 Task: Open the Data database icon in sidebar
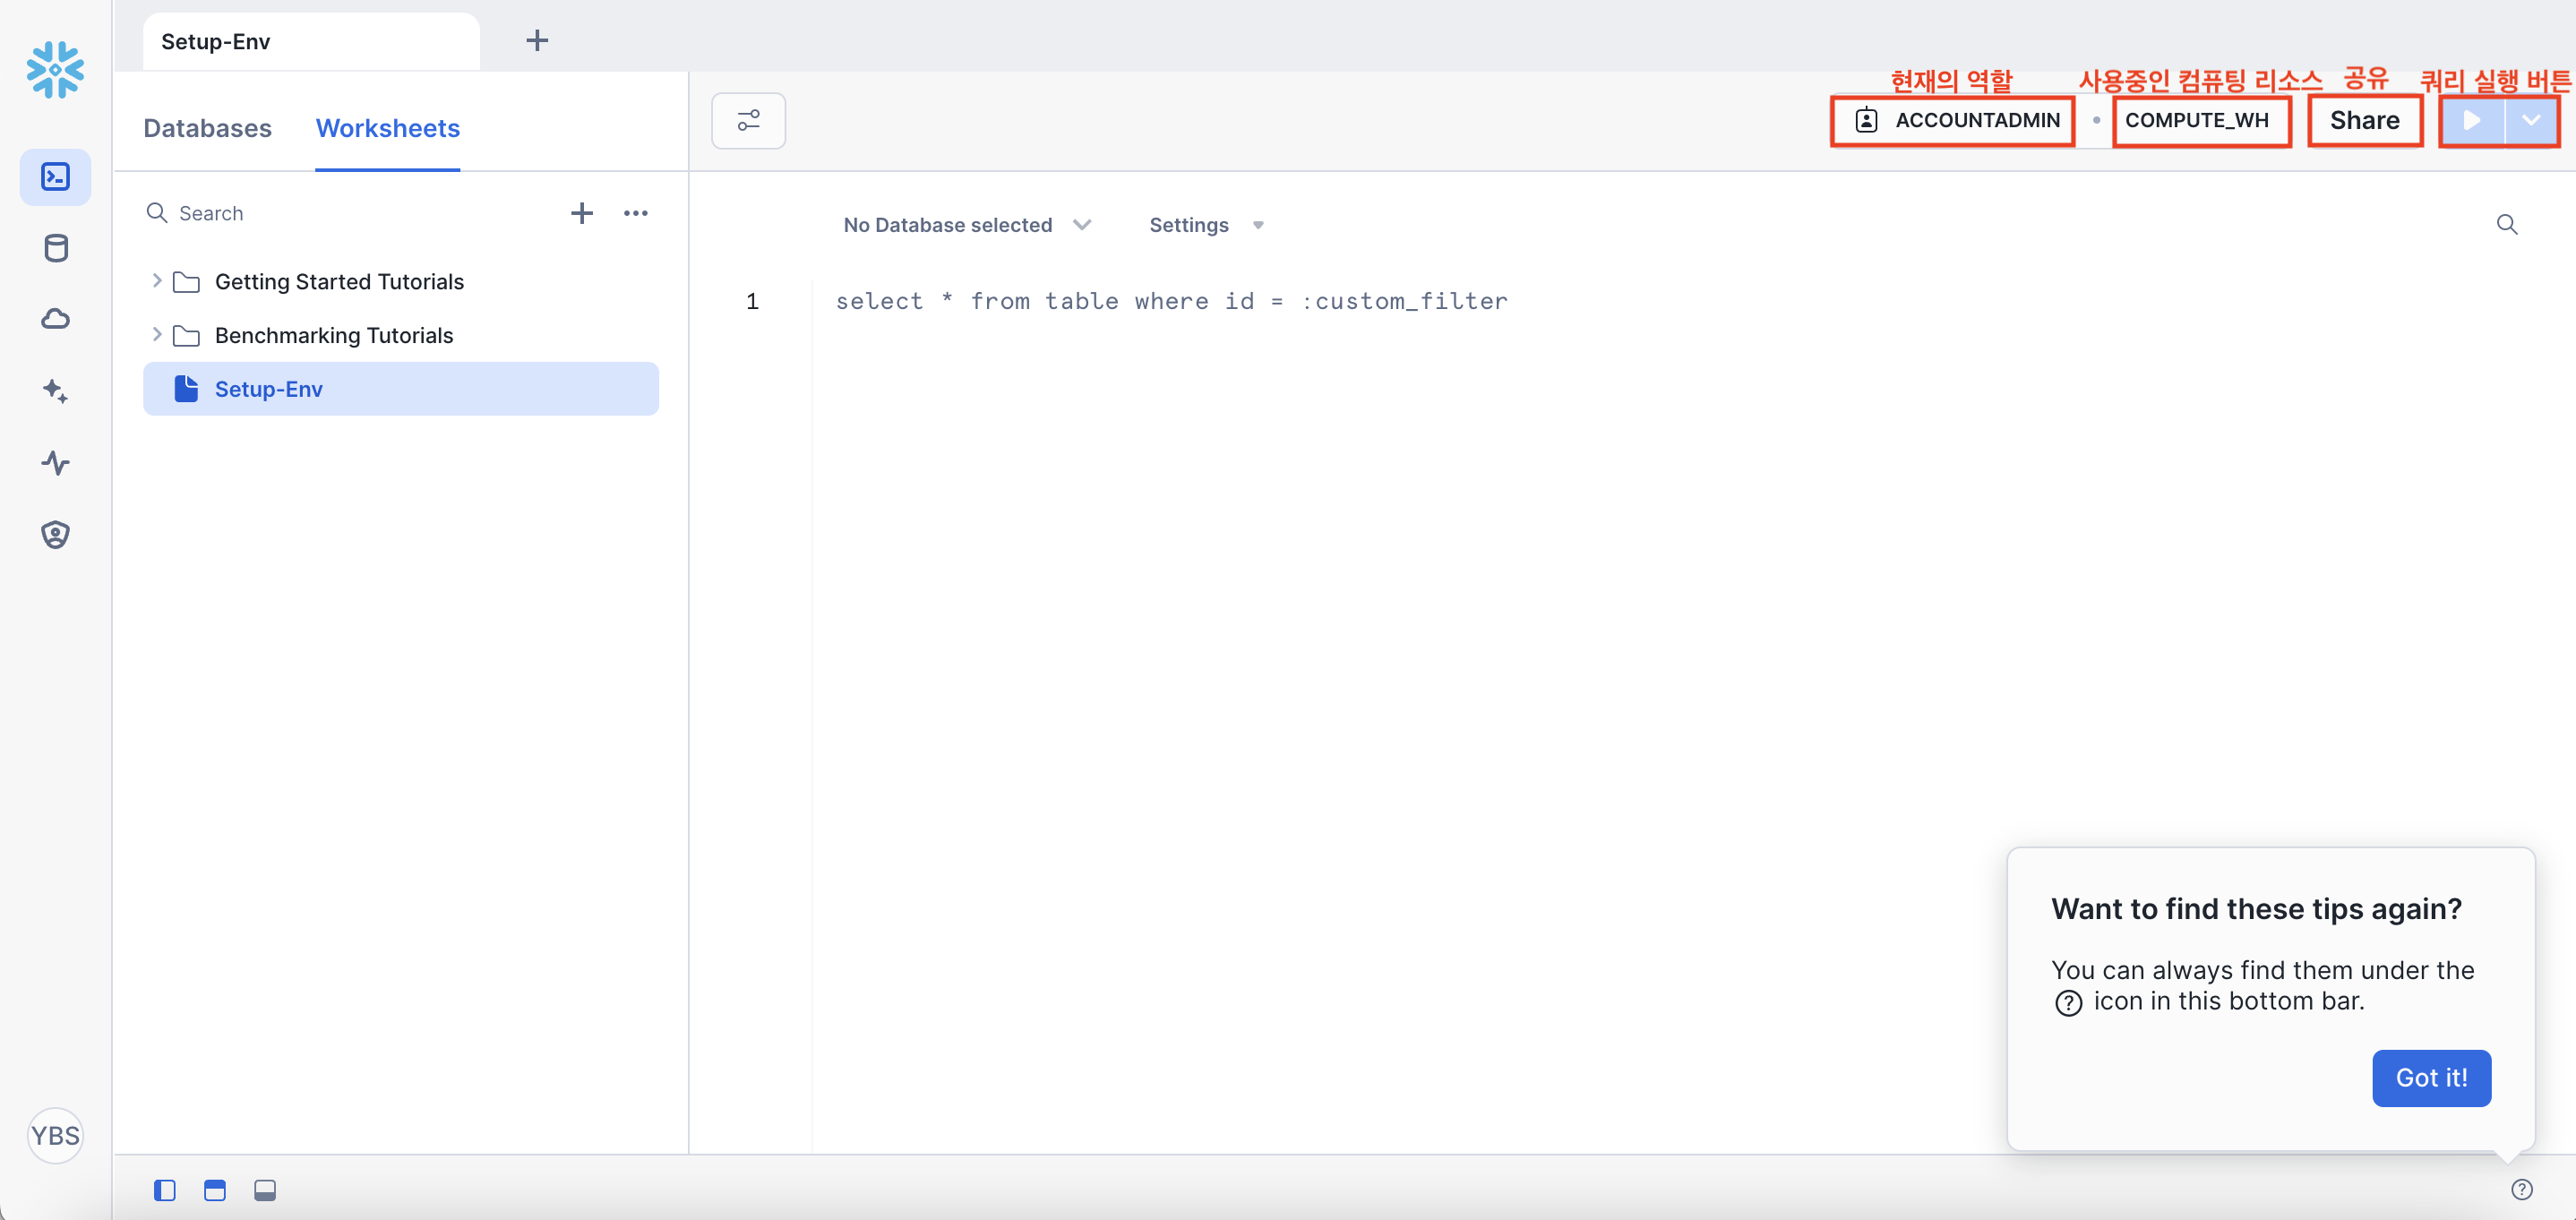[x=56, y=248]
